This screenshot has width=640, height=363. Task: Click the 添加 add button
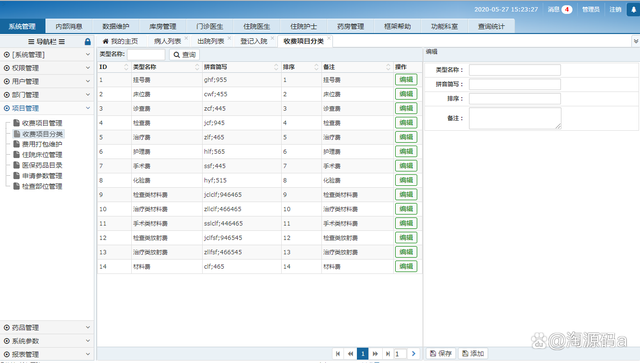click(x=473, y=354)
